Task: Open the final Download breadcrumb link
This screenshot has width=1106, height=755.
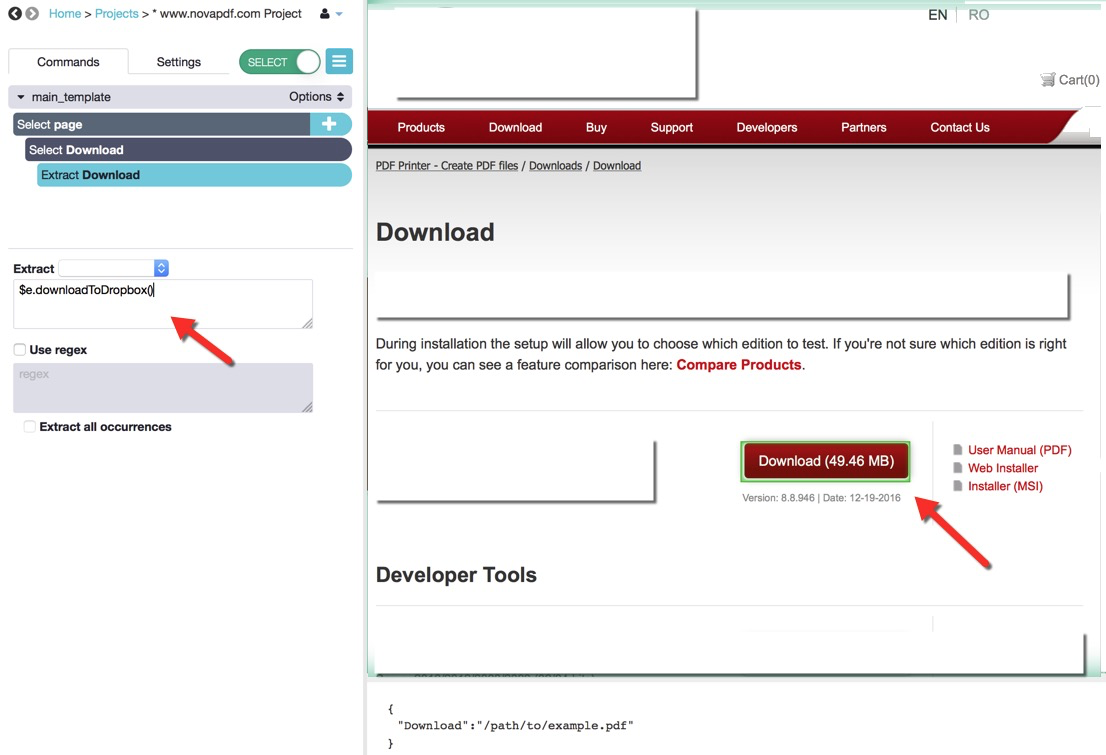Action: pos(616,165)
